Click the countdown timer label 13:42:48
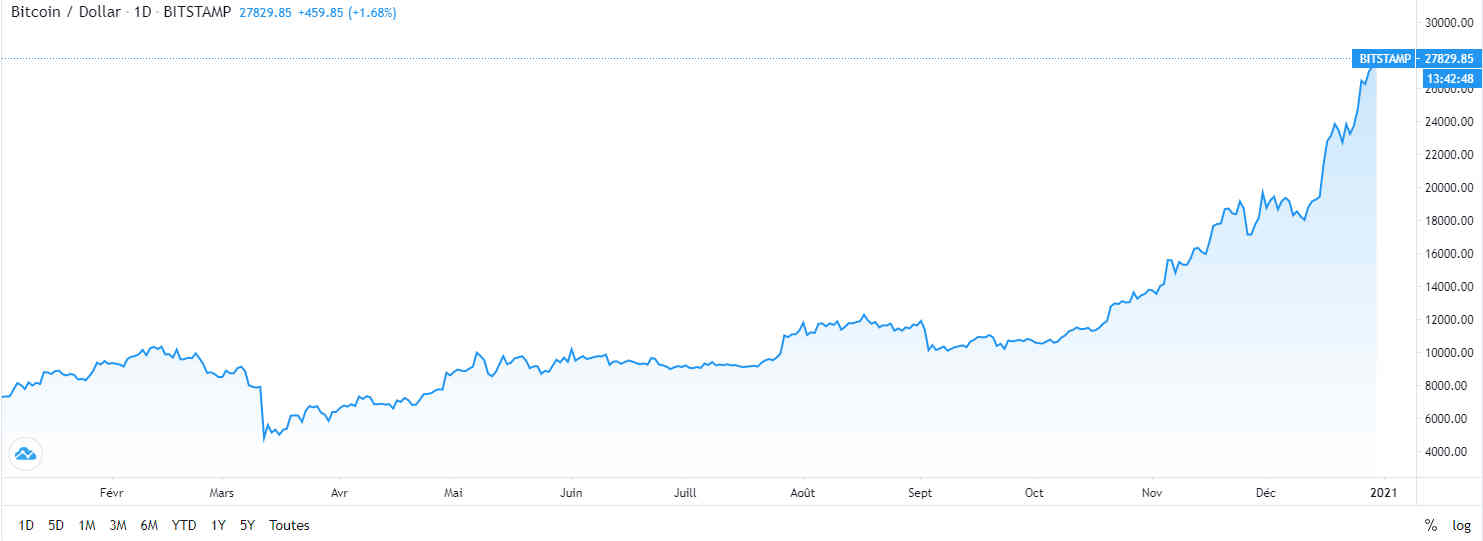This screenshot has height=541, width=1483. click(x=1449, y=78)
